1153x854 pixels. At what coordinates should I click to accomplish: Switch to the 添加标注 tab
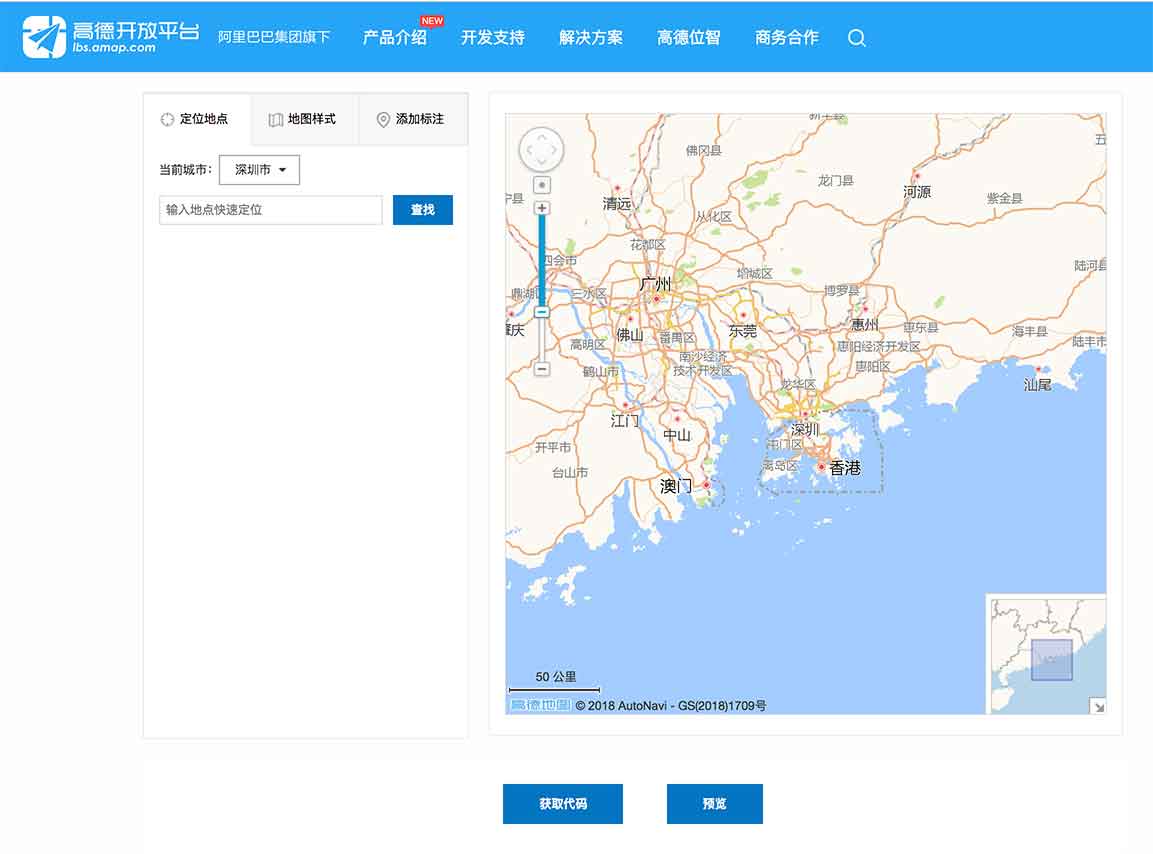click(412, 119)
